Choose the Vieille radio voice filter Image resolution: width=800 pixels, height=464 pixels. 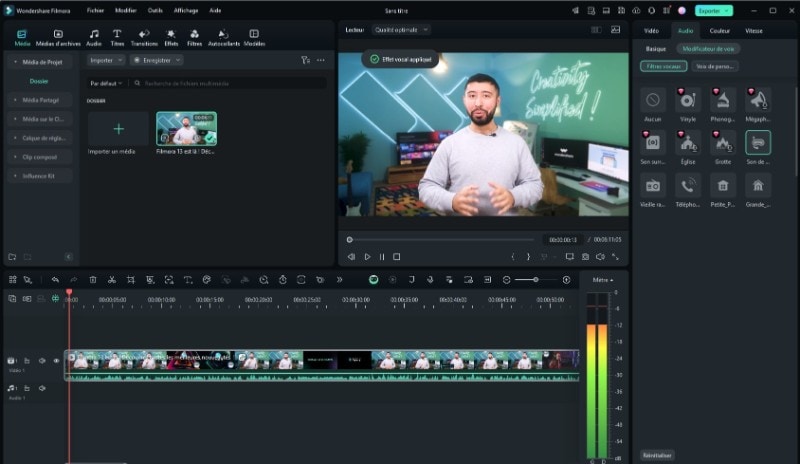point(653,186)
